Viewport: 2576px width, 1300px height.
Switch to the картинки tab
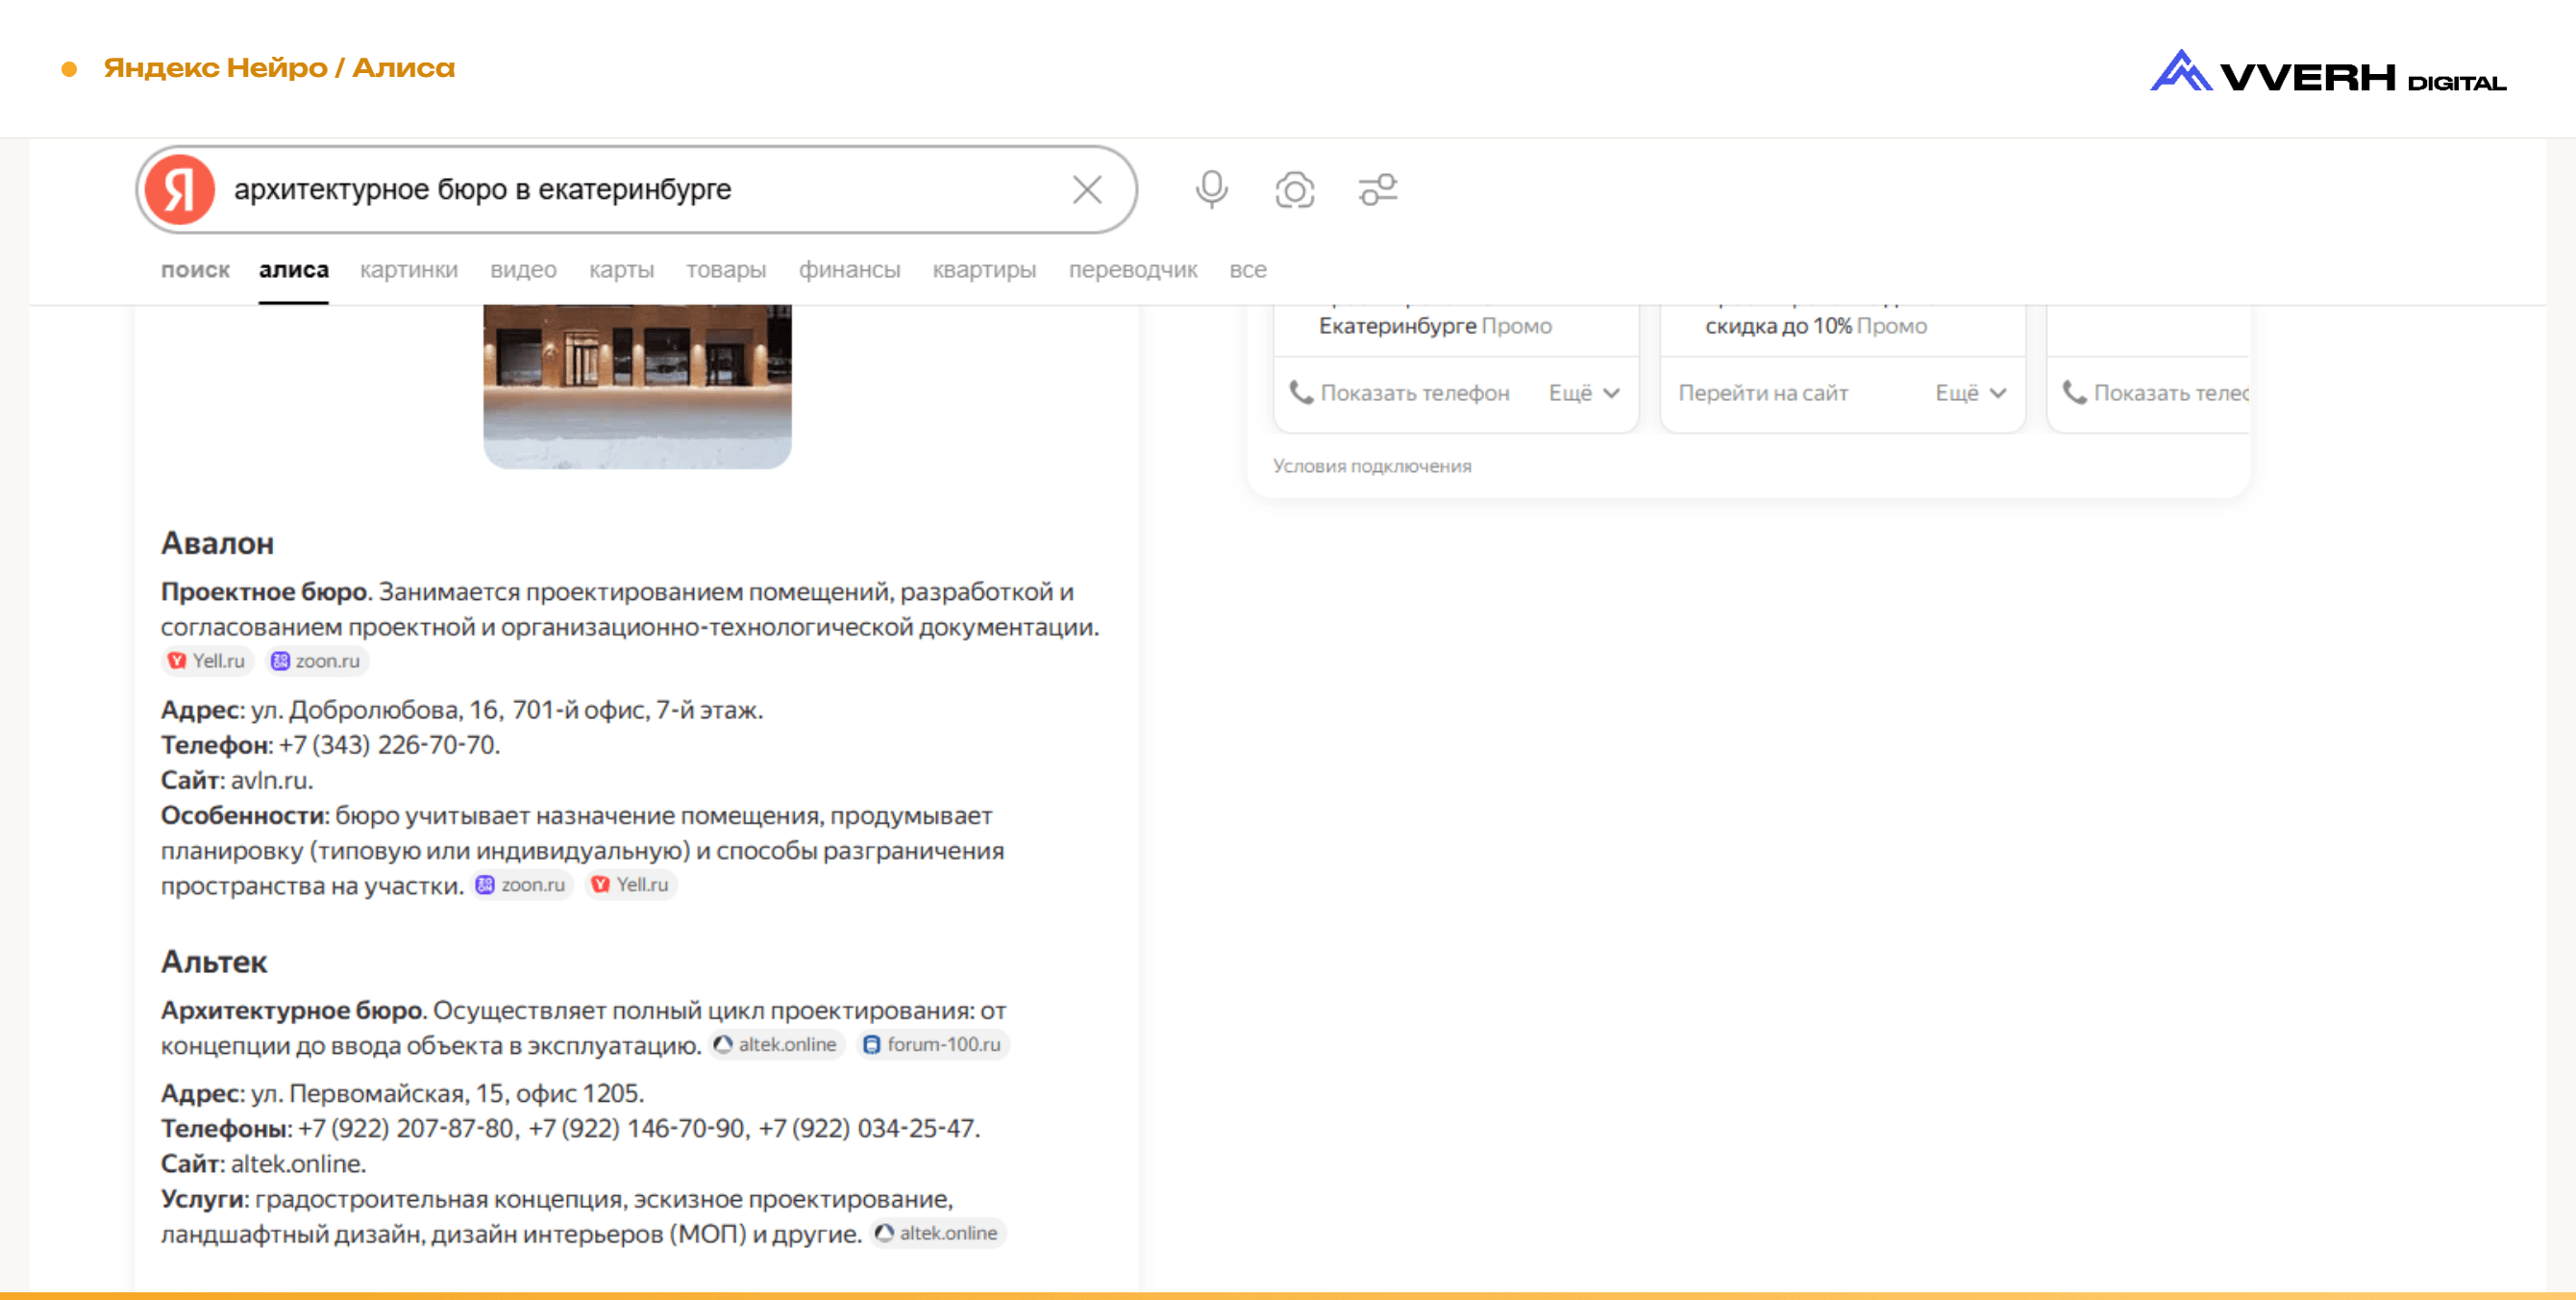pos(408,270)
